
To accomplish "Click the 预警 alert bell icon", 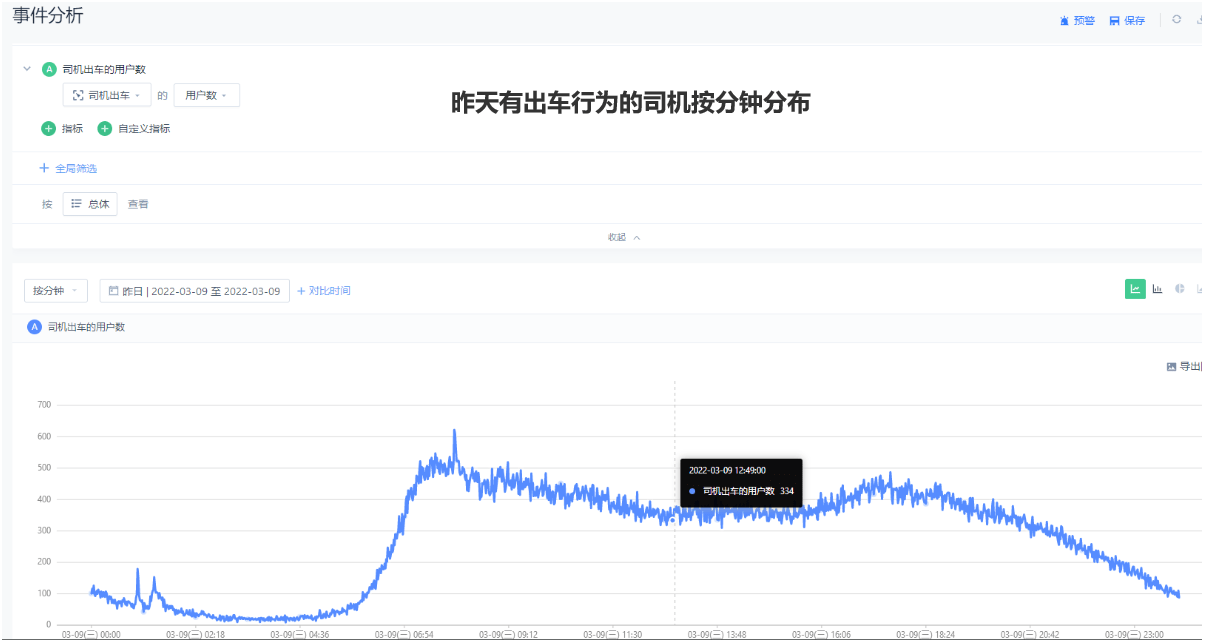I will tap(1065, 21).
